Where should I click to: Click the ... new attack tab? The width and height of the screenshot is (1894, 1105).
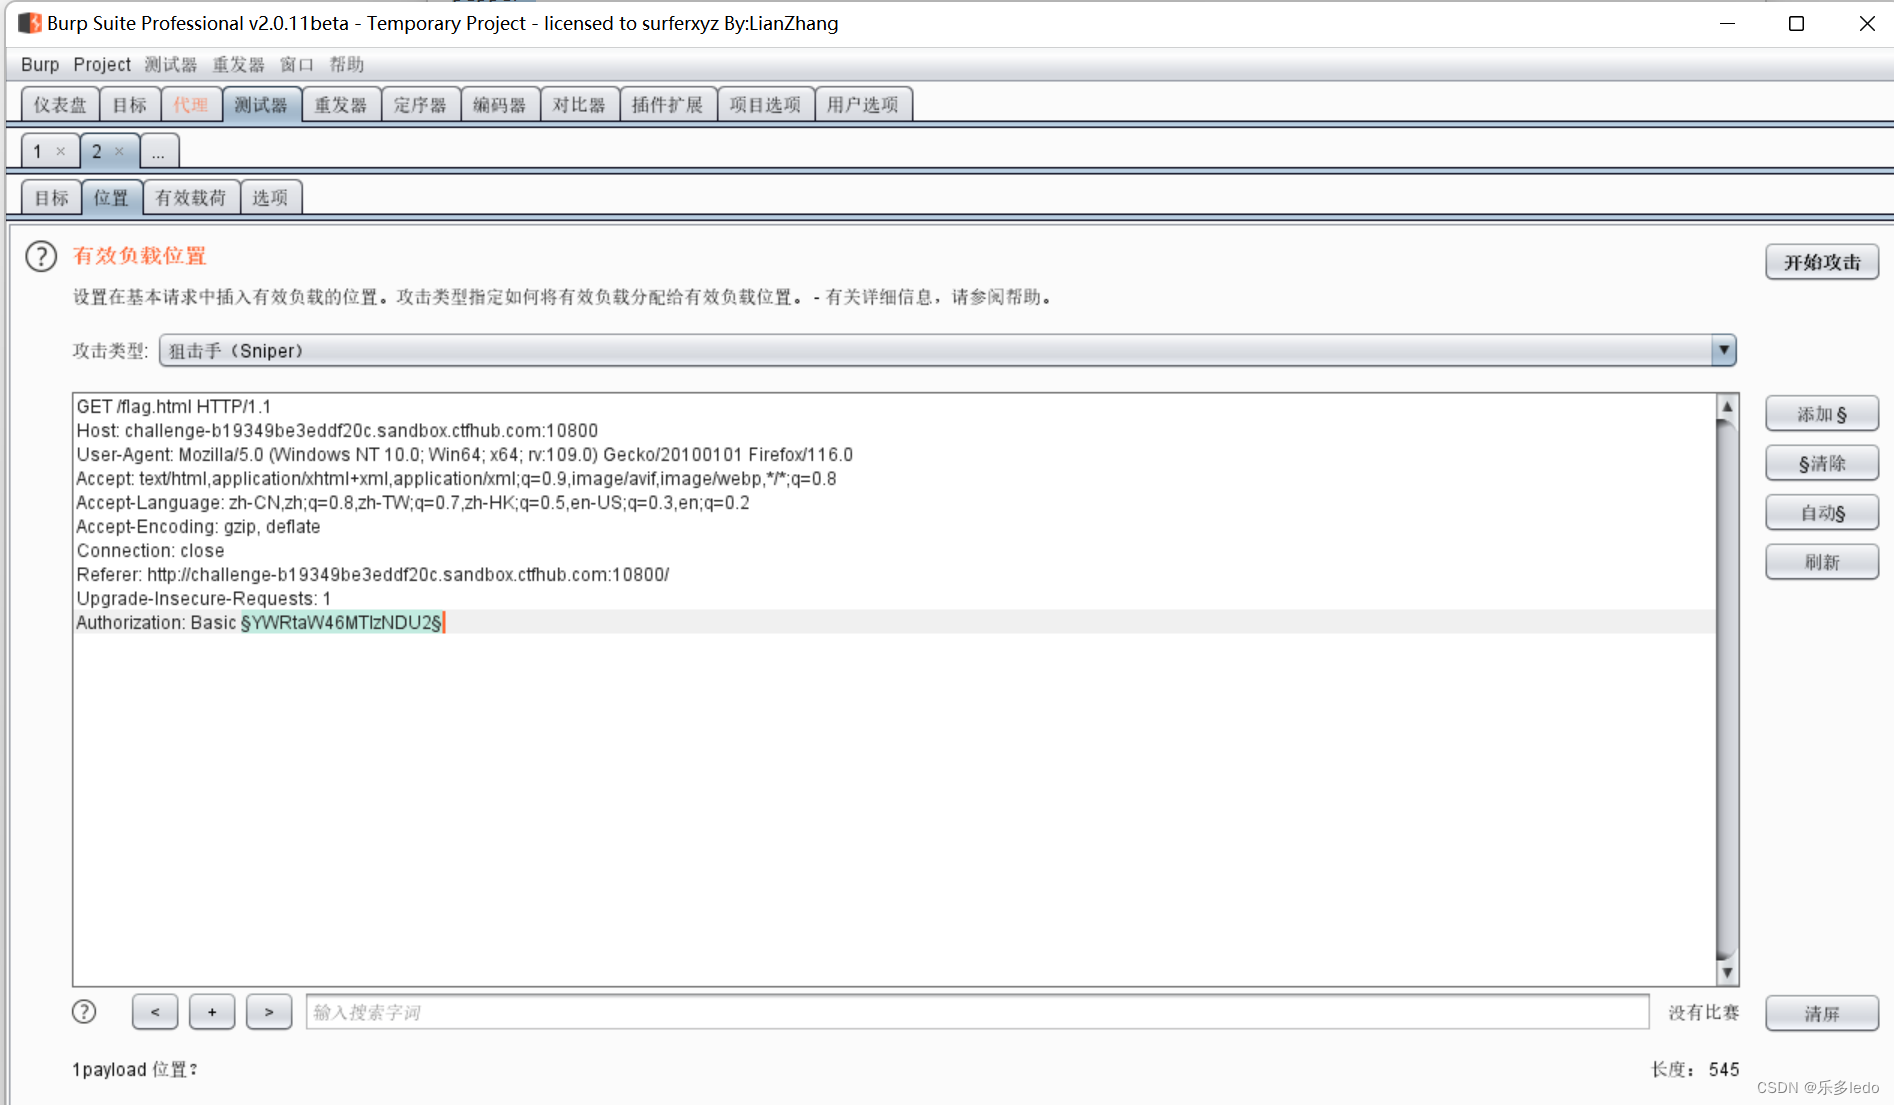pos(159,151)
